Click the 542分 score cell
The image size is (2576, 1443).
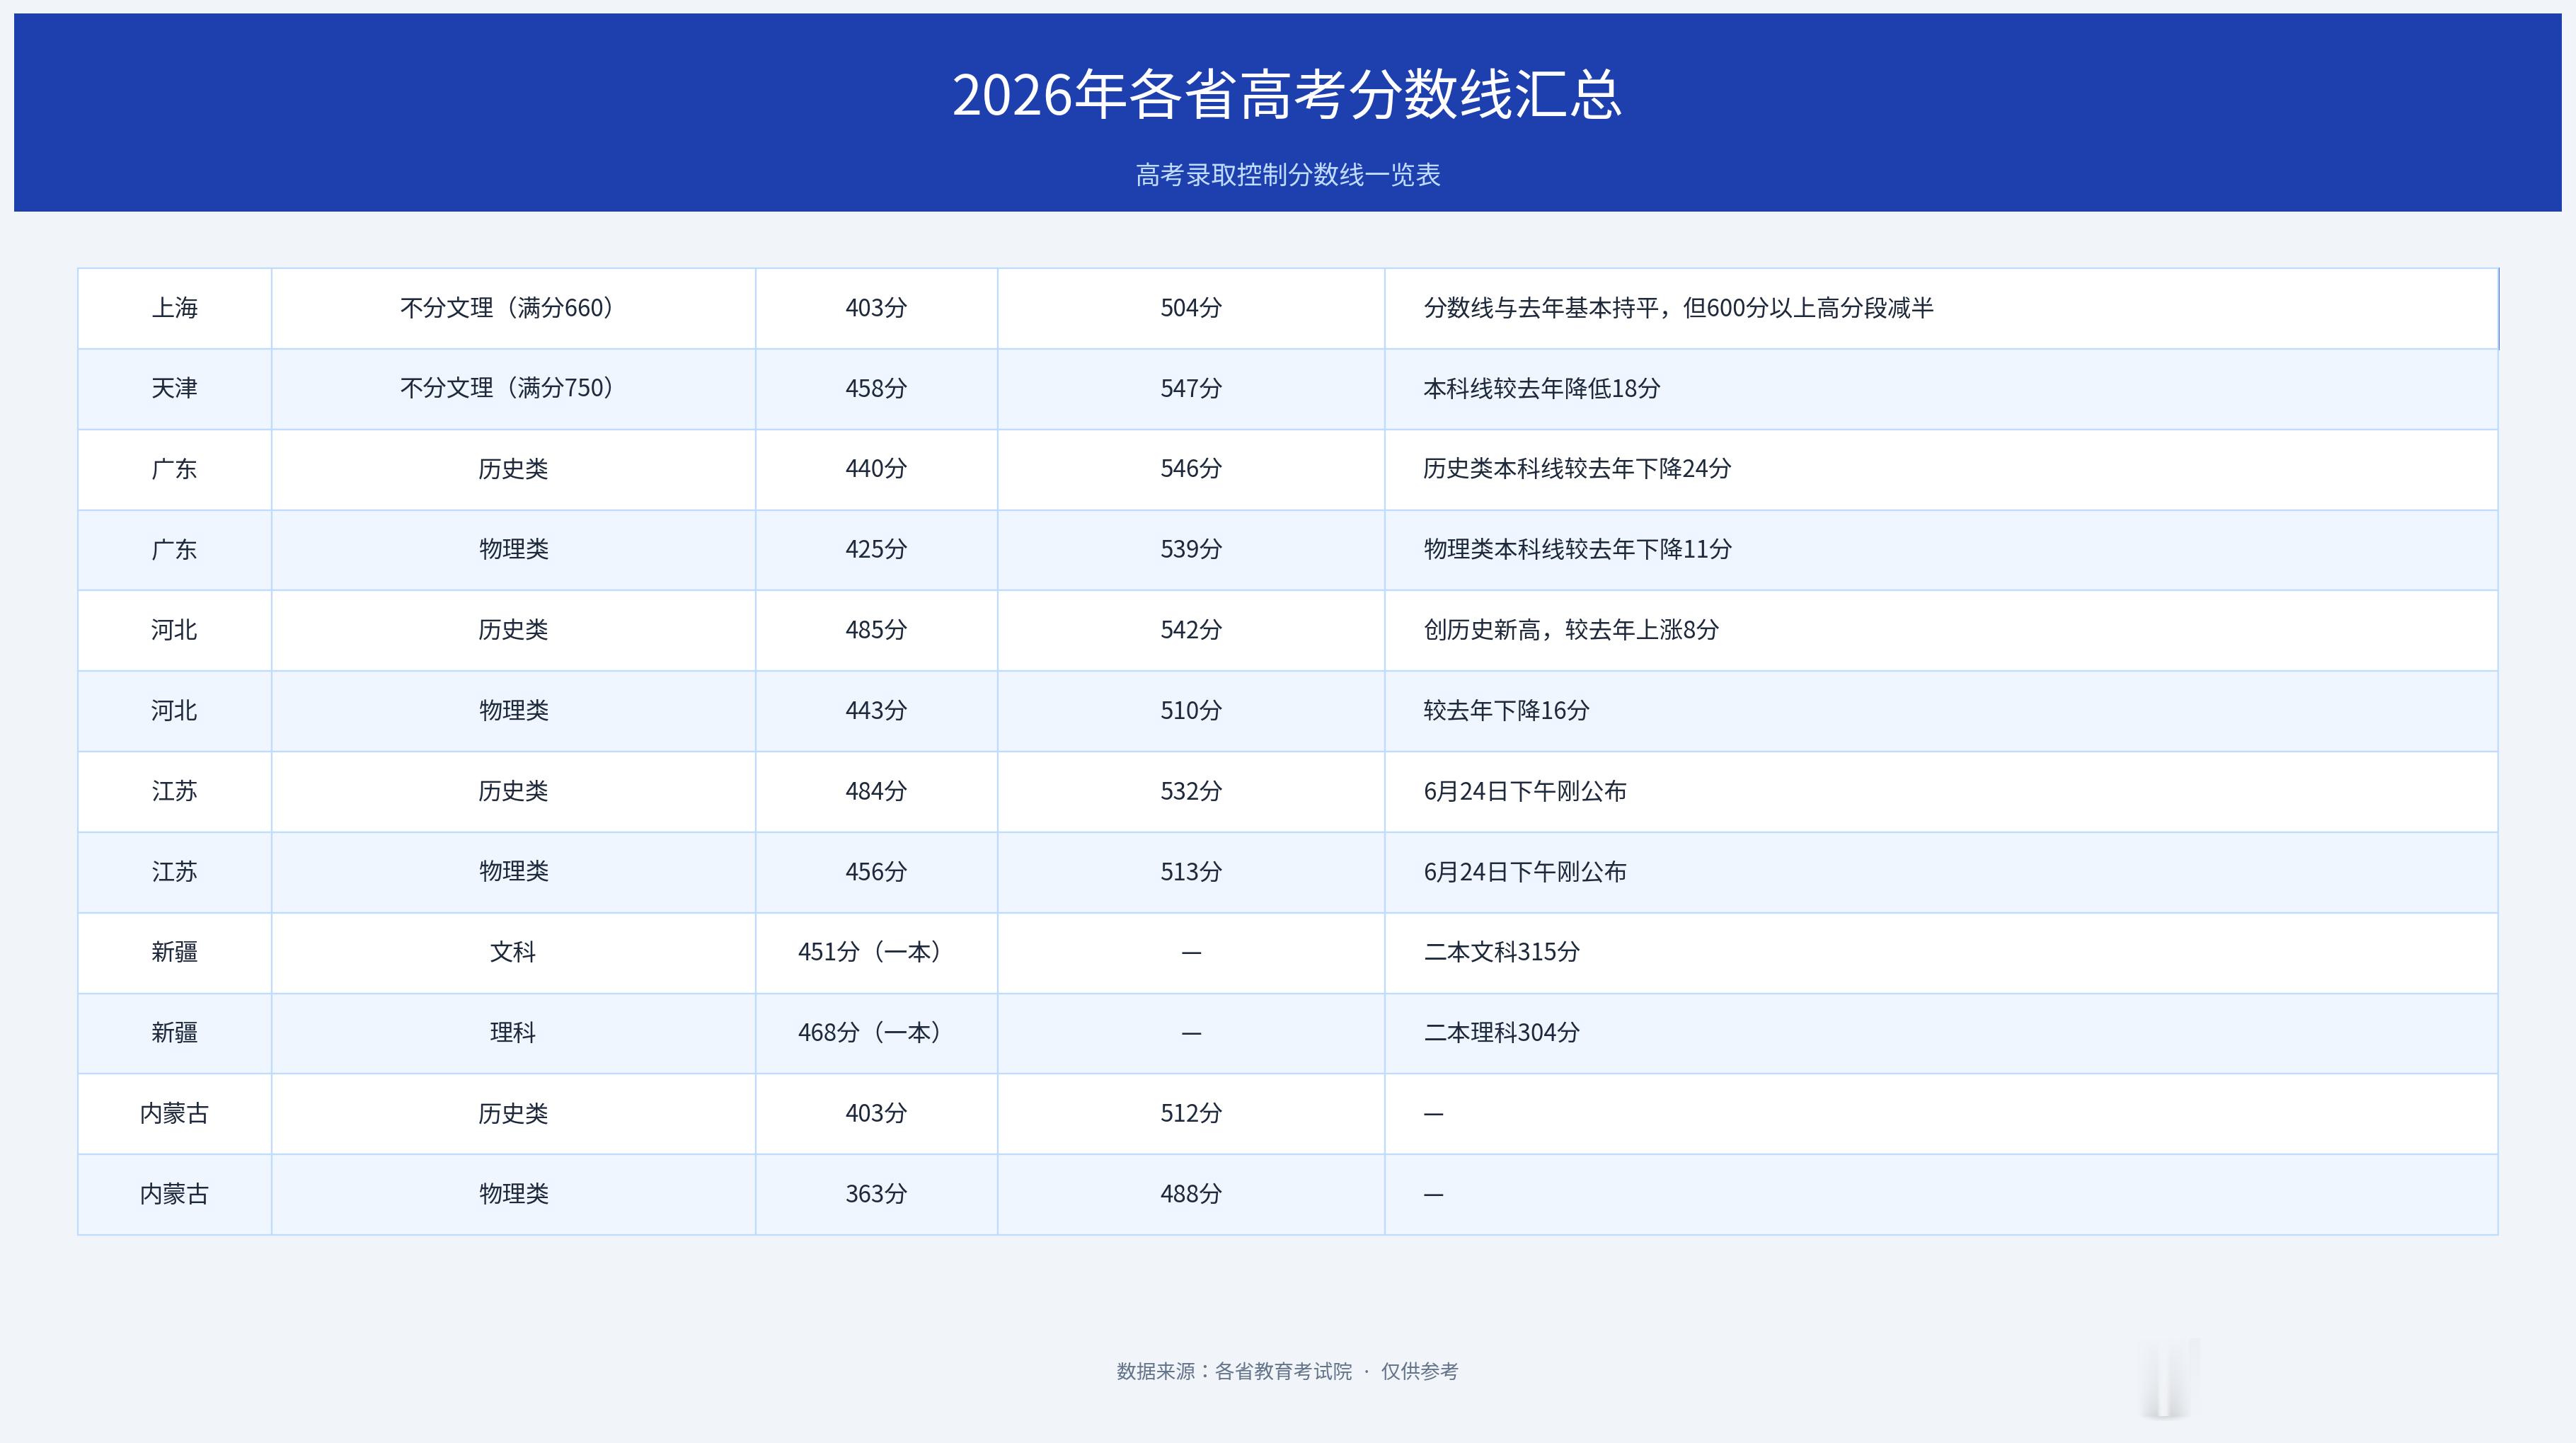click(x=1191, y=630)
